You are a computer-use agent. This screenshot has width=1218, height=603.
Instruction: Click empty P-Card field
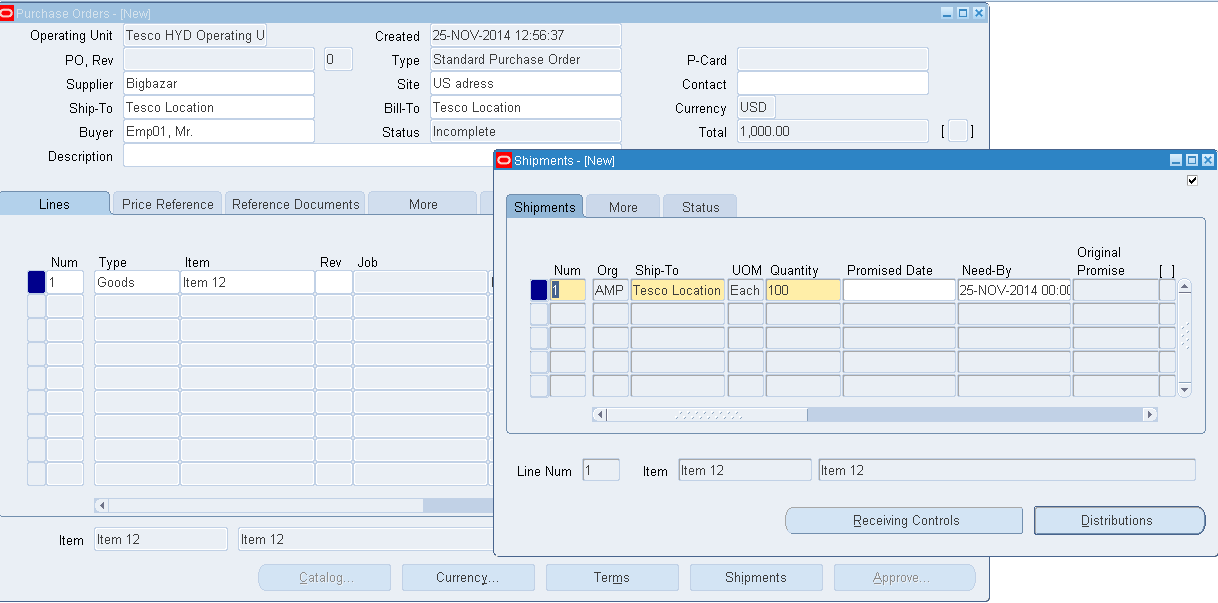[833, 59]
